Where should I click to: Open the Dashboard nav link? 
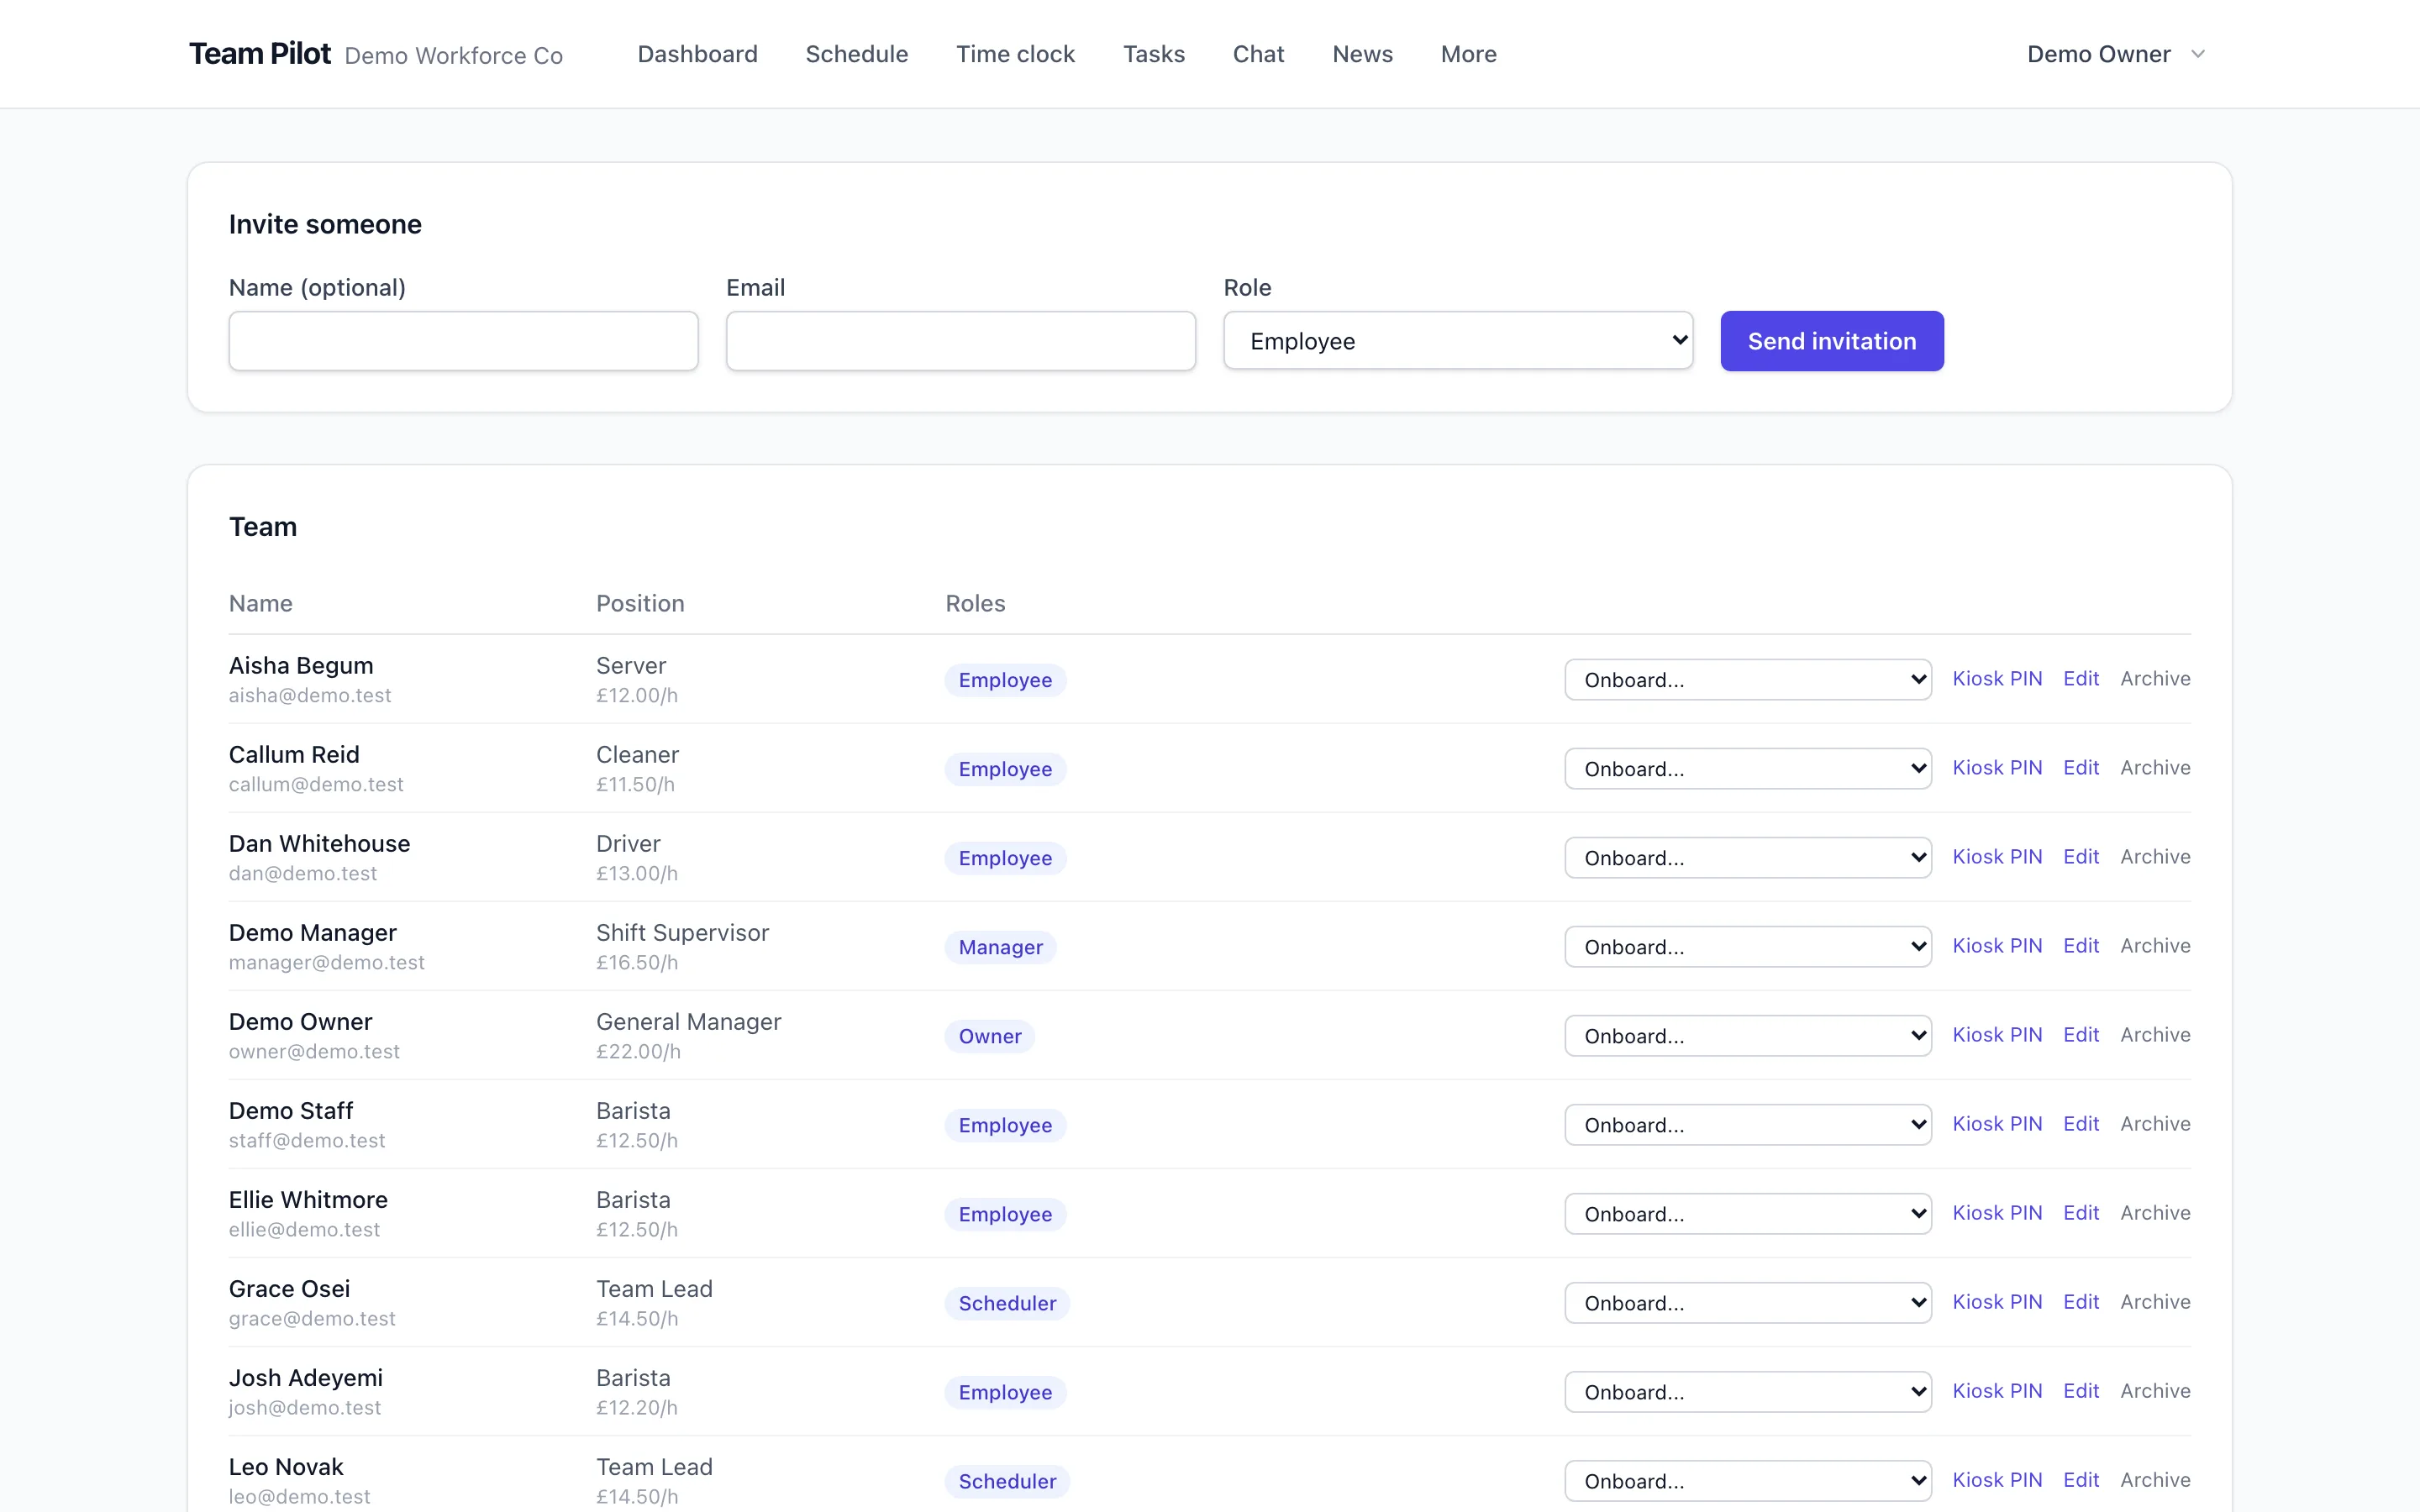coord(697,54)
